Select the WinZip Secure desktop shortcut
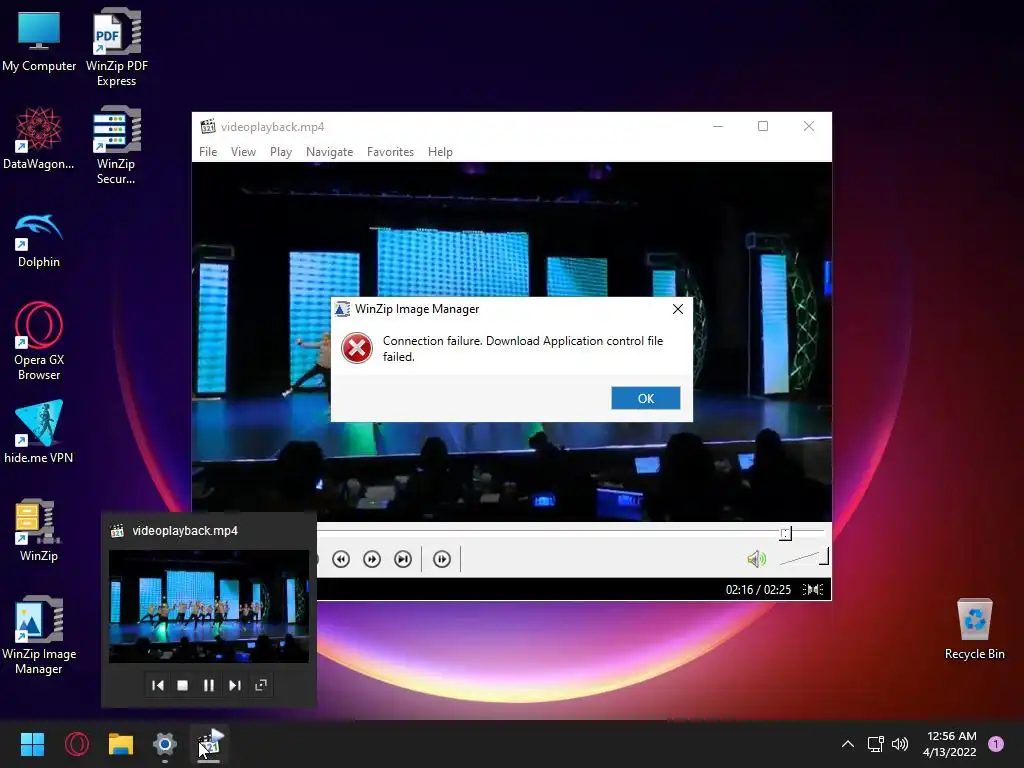Viewport: 1024px width, 768px height. pos(116,146)
